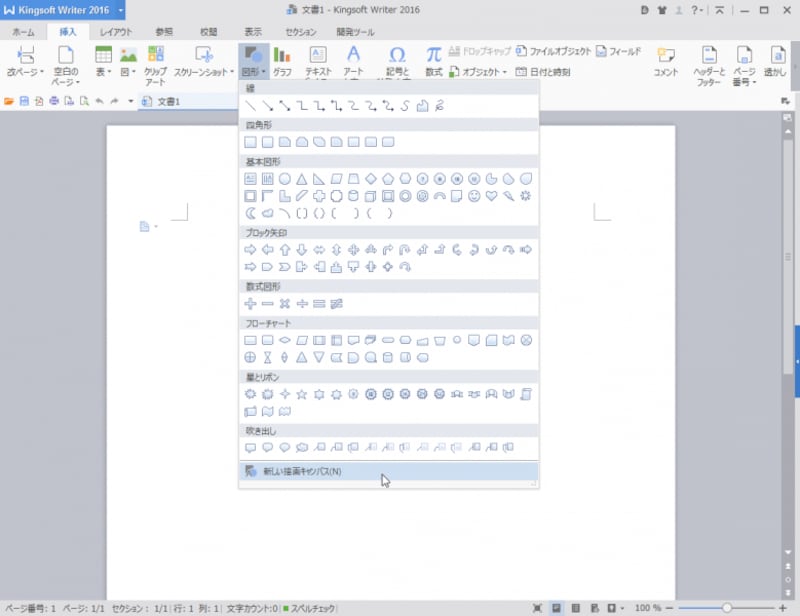Pick the heart shape in basic shapes
This screenshot has height=616, width=800.
pyautogui.click(x=491, y=196)
